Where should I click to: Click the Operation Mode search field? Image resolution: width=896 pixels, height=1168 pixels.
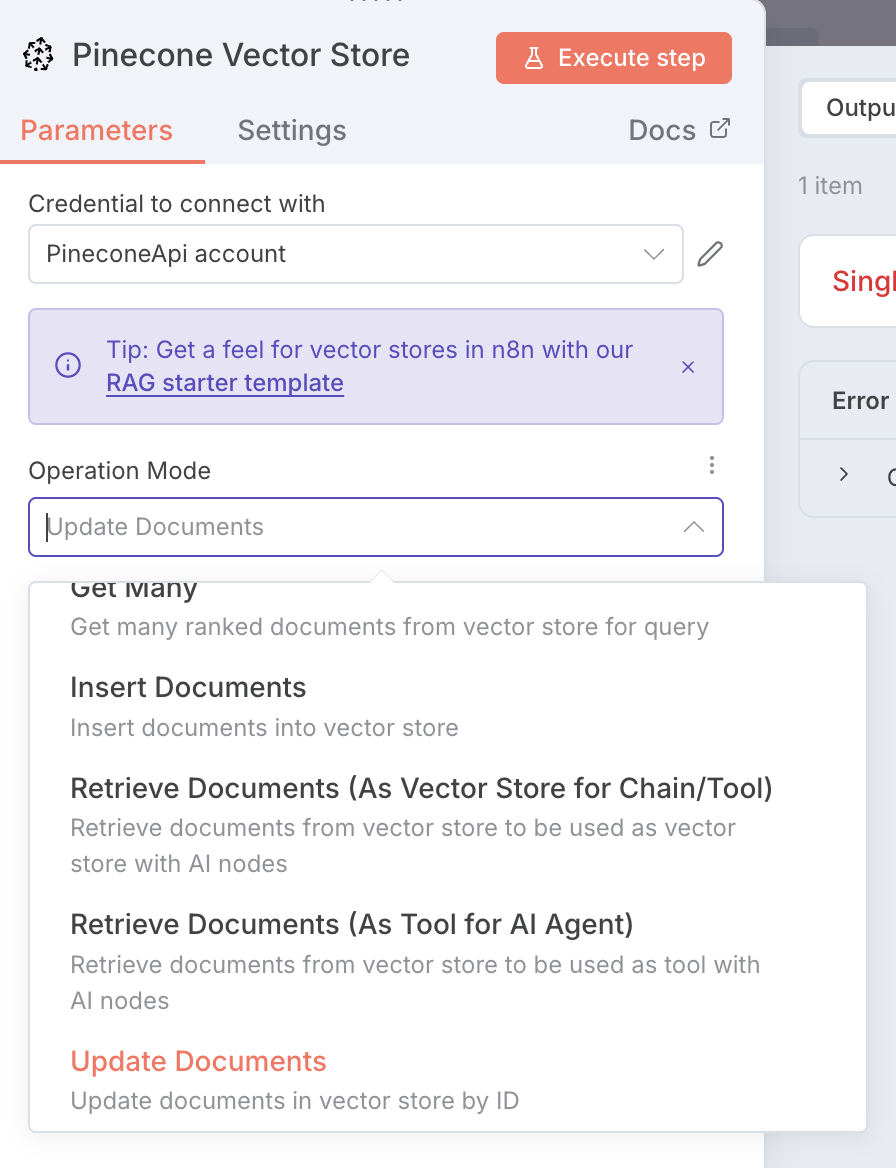point(376,527)
